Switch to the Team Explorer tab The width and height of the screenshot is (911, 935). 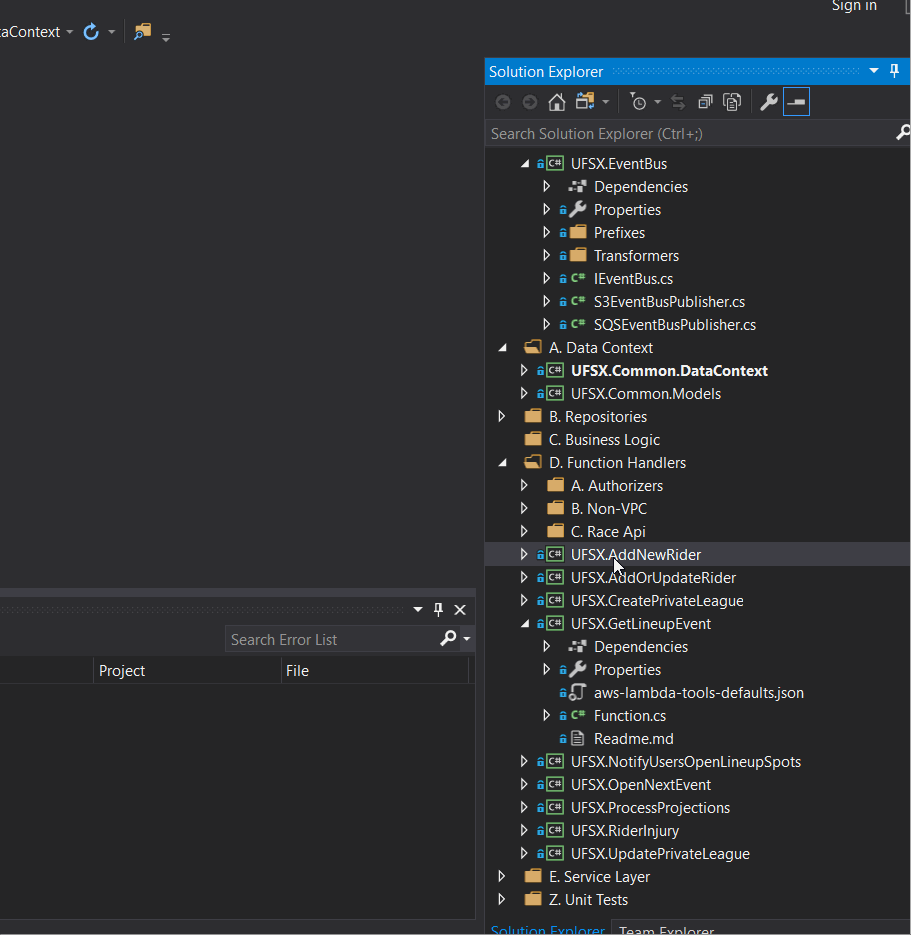(x=665, y=930)
